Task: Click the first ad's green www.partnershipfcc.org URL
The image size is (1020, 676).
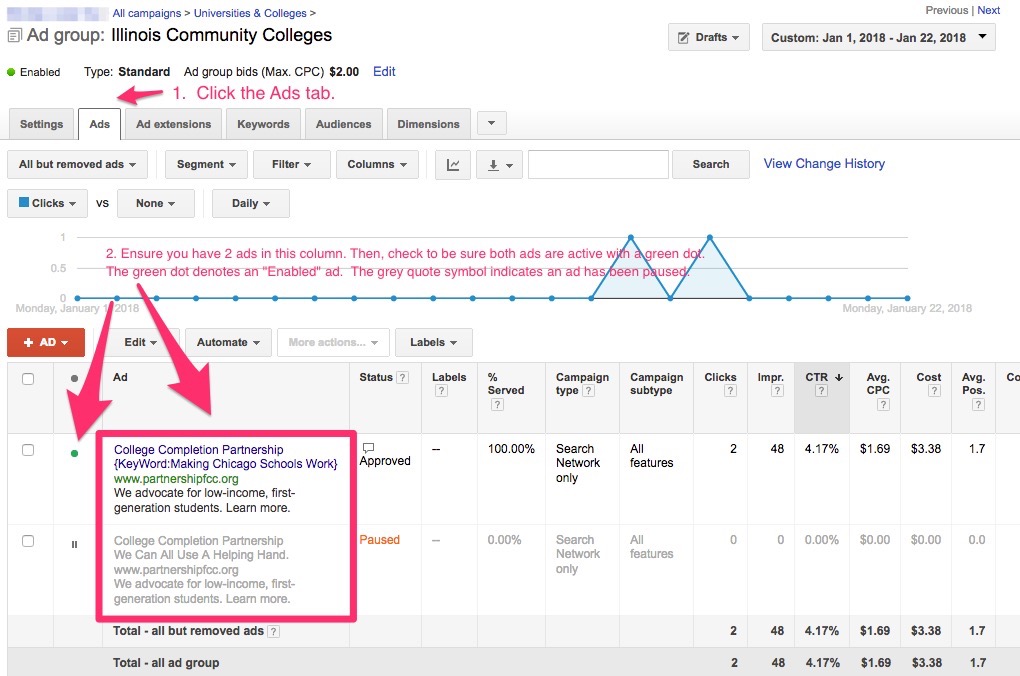Action: coord(176,479)
